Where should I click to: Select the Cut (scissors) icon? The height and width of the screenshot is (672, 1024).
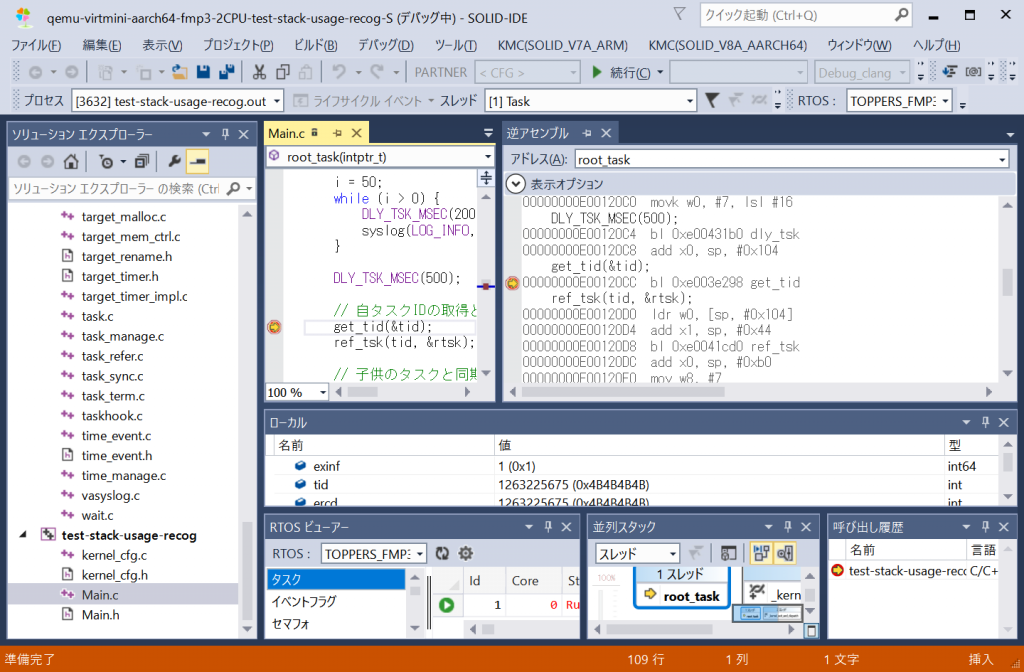tap(258, 70)
